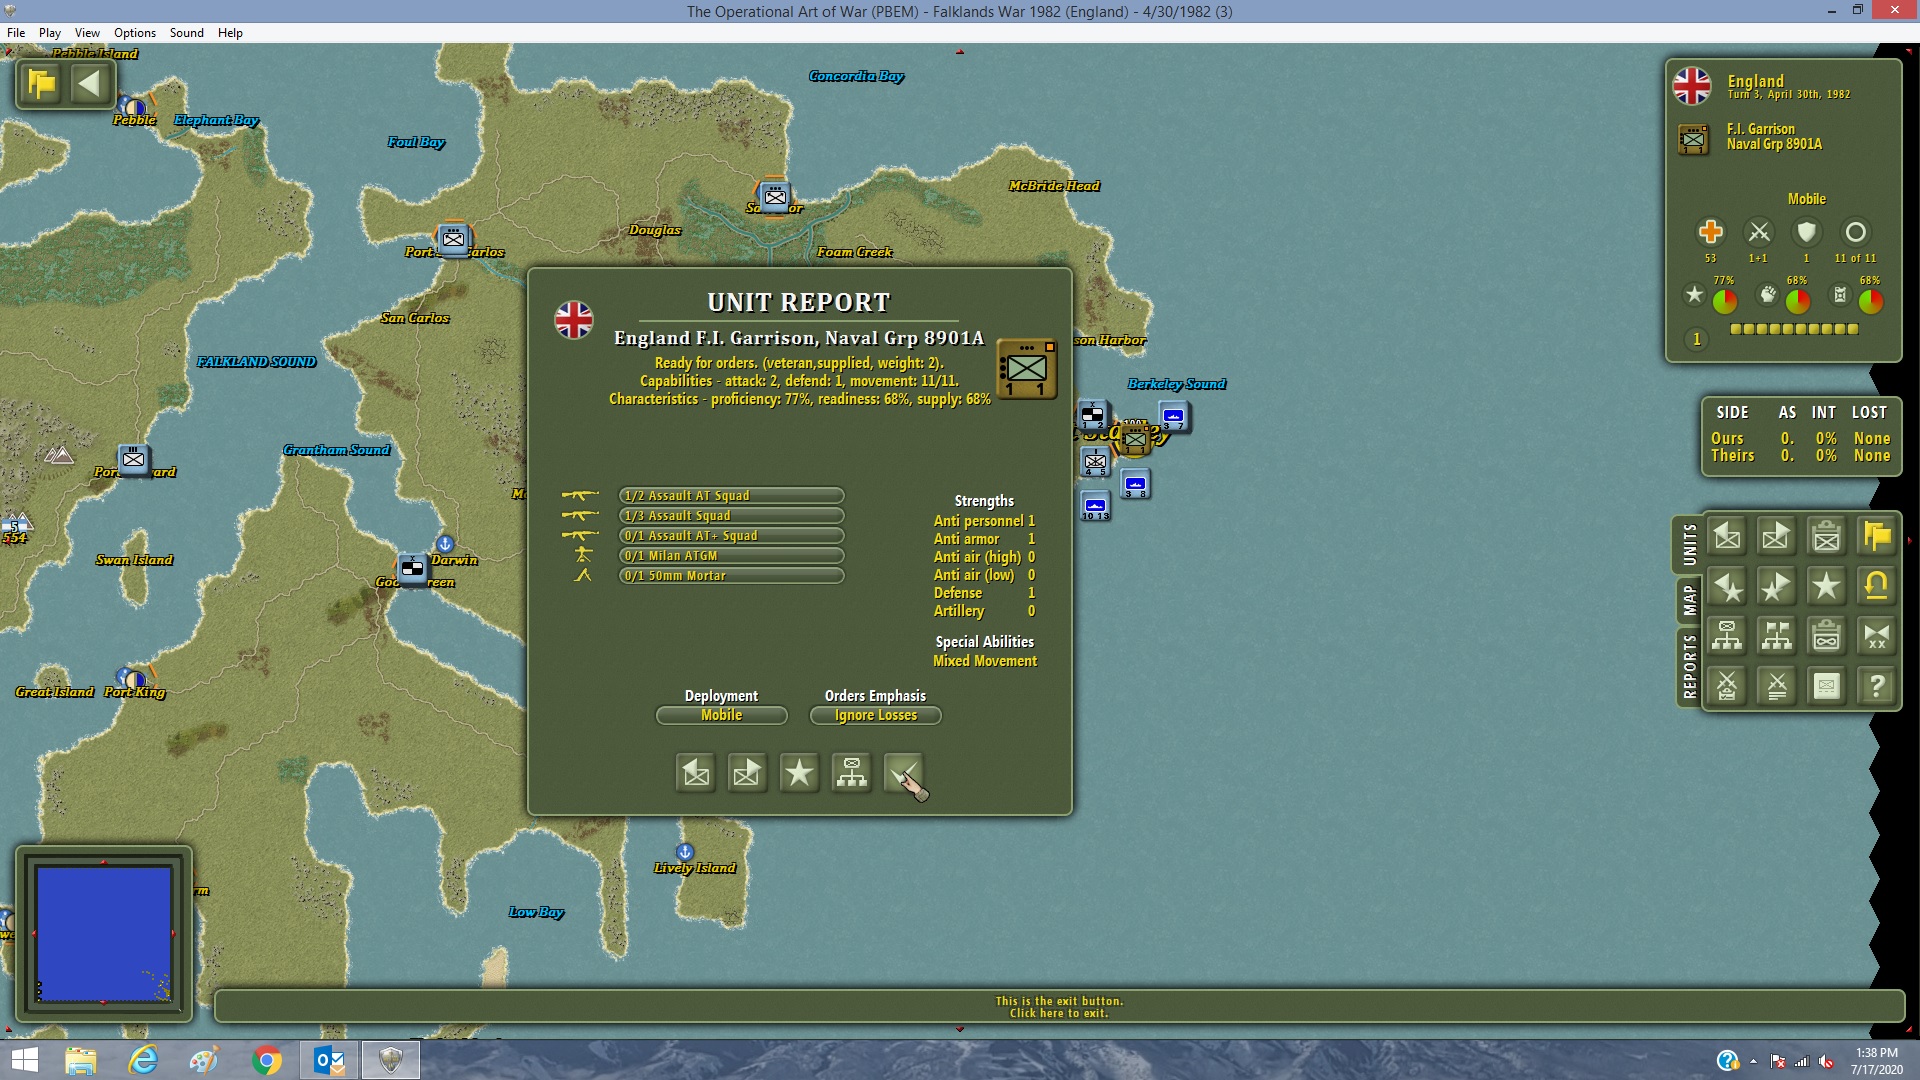Viewport: 1920px width, 1080px height.
Task: Open the Play menu
Action: (50, 33)
